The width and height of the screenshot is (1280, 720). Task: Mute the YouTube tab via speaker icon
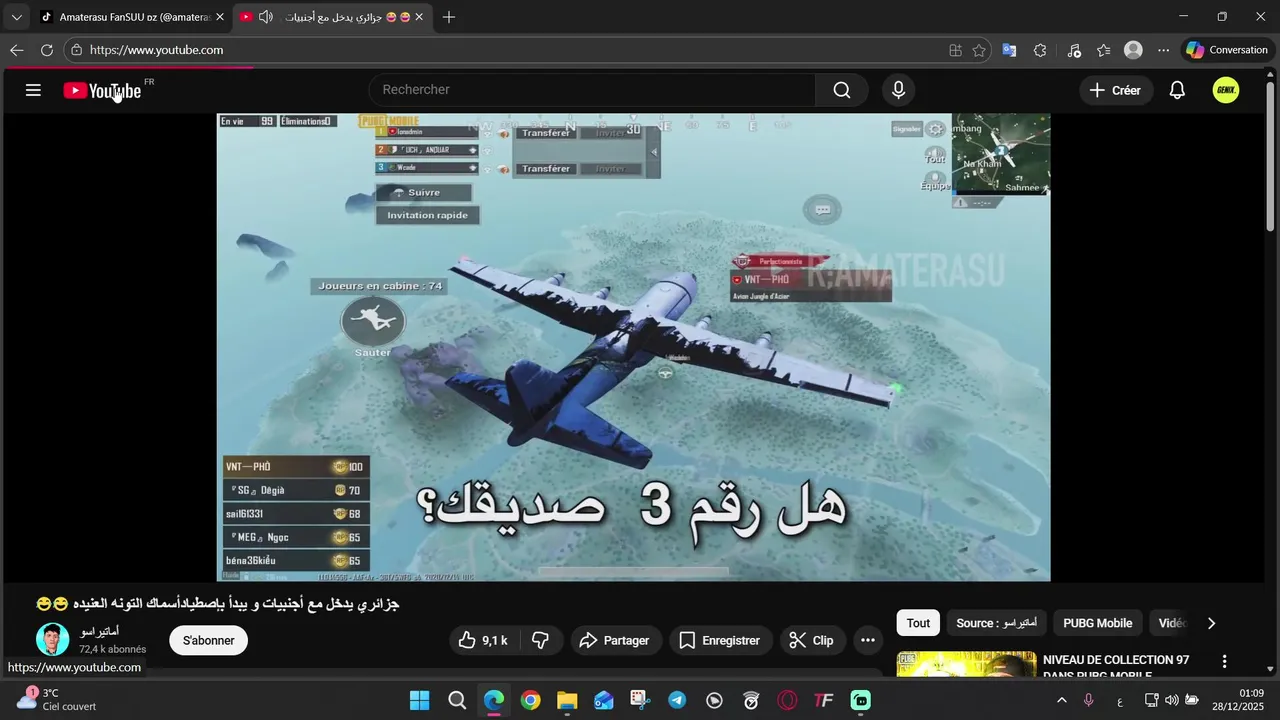pyautogui.click(x=265, y=17)
